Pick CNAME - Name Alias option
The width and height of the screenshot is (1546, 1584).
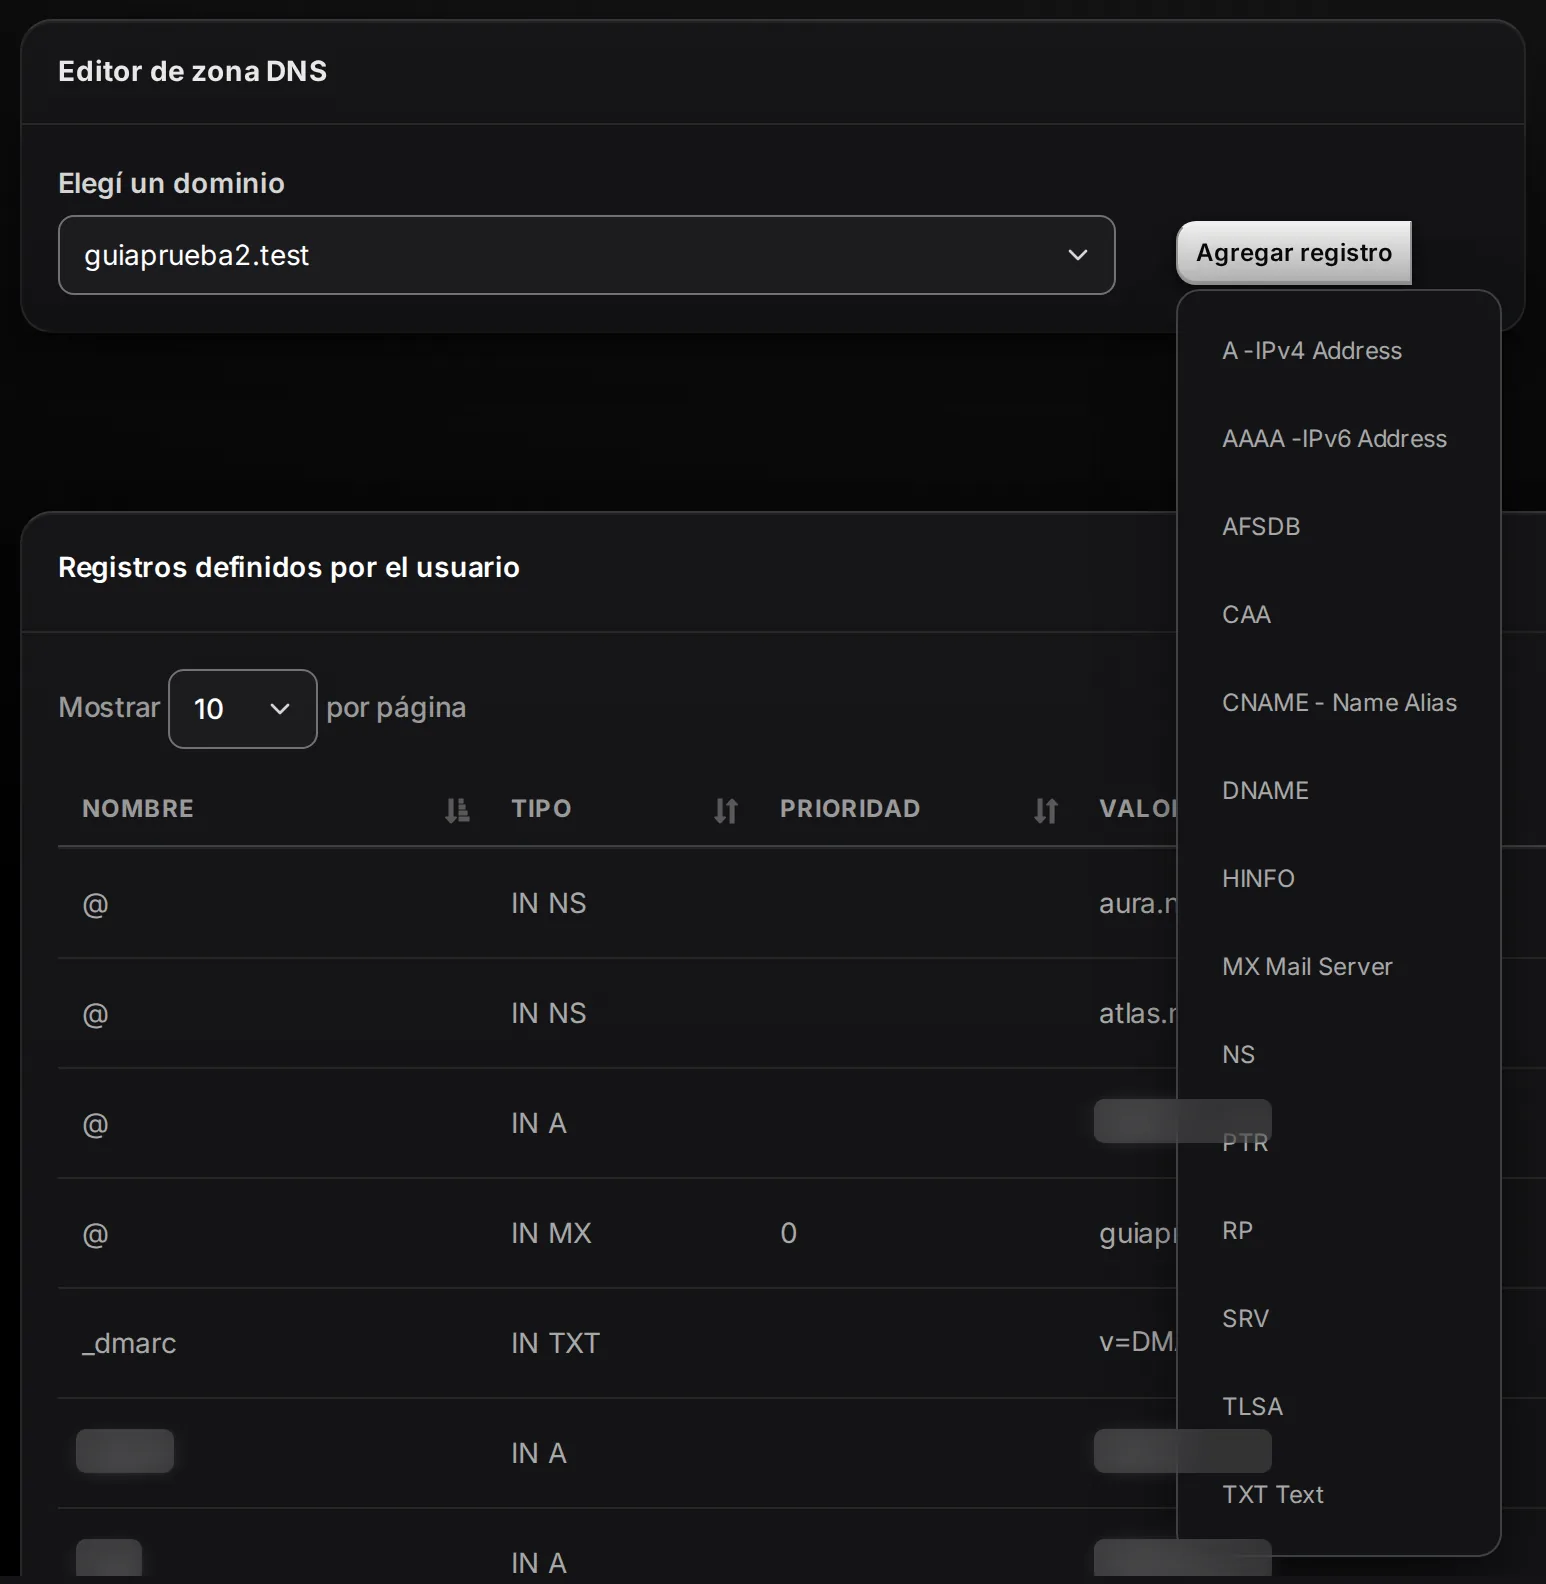pos(1339,703)
